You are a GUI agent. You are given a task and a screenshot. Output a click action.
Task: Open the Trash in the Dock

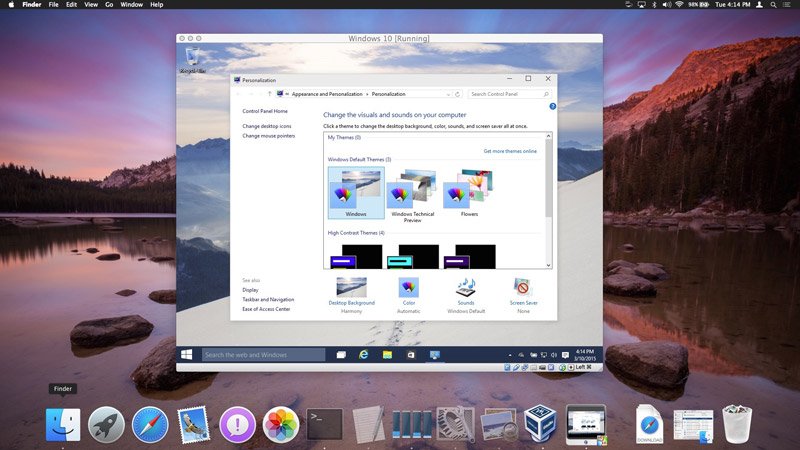point(737,423)
